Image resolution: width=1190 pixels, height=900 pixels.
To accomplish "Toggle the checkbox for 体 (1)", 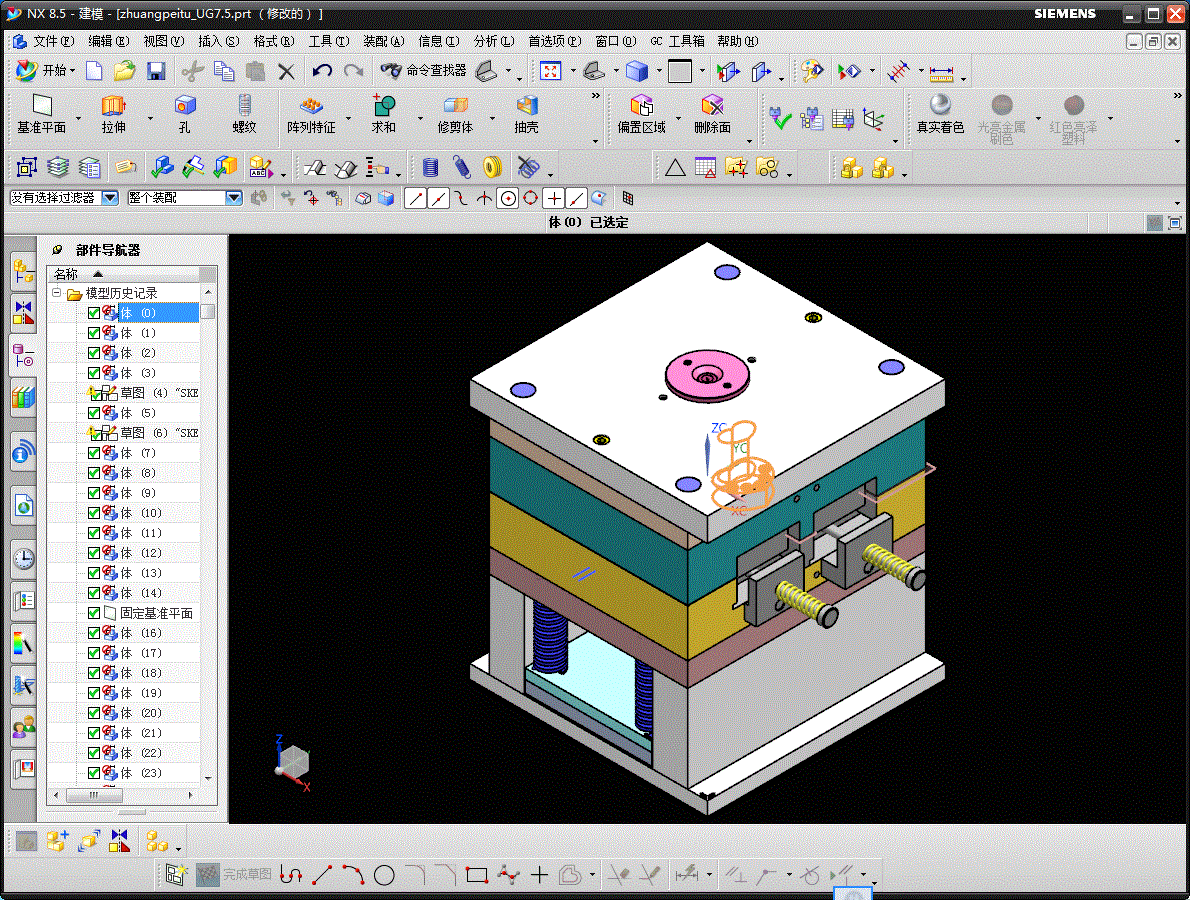I will tap(94, 333).
